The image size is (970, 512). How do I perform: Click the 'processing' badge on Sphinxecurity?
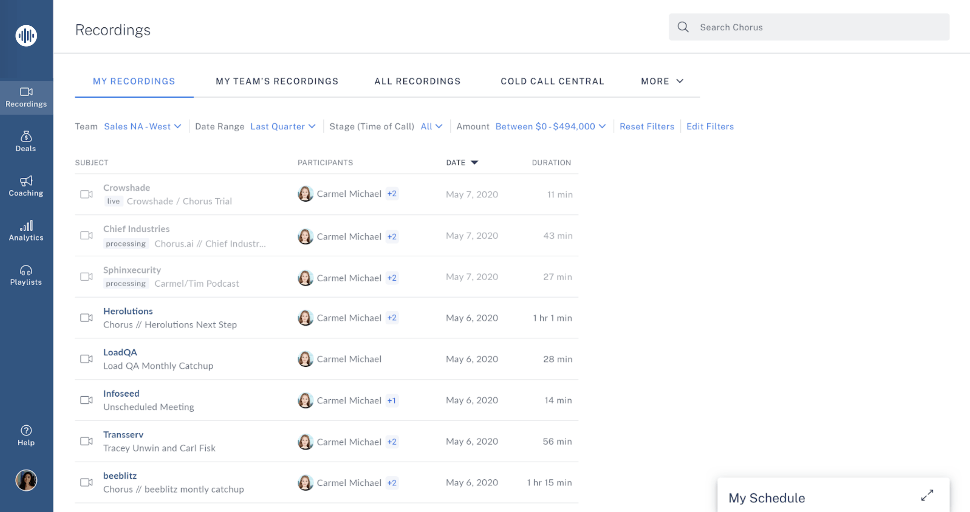[x=126, y=283]
